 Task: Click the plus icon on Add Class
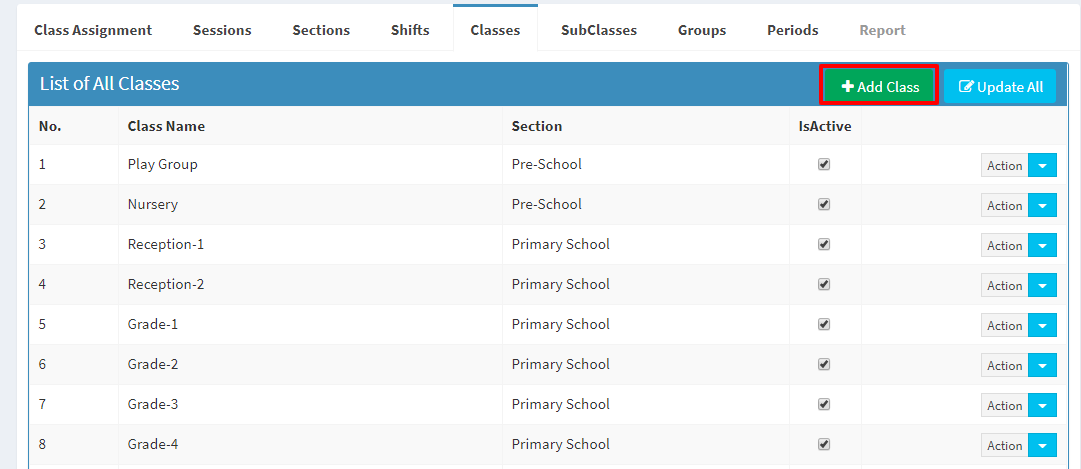pos(848,87)
